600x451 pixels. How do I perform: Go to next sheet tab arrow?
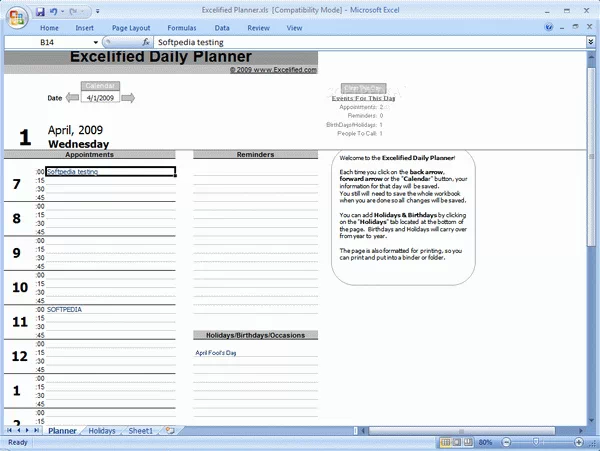27,430
